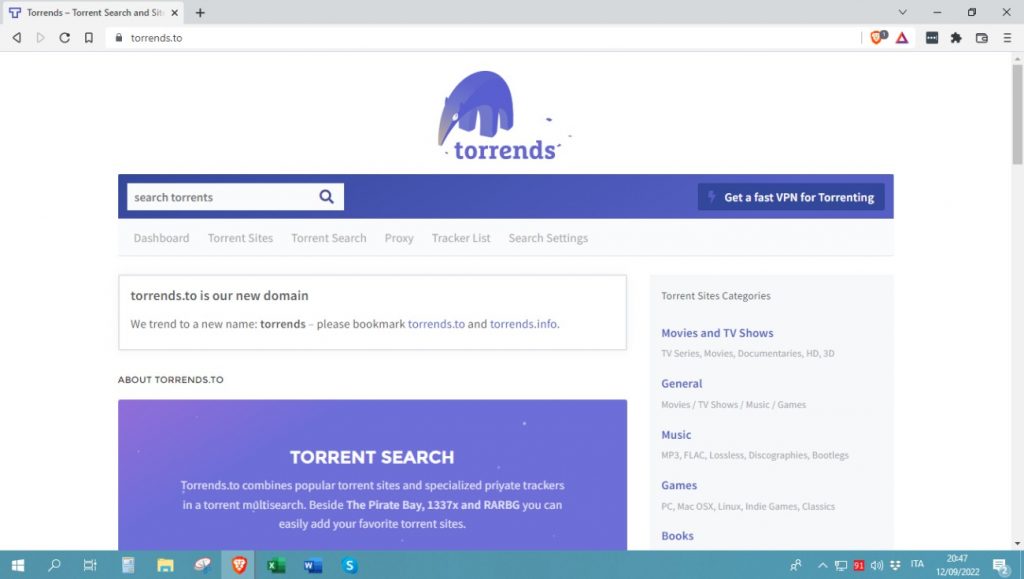Click the magnifier search icon in torrent search box
1024x579 pixels.
(x=326, y=197)
